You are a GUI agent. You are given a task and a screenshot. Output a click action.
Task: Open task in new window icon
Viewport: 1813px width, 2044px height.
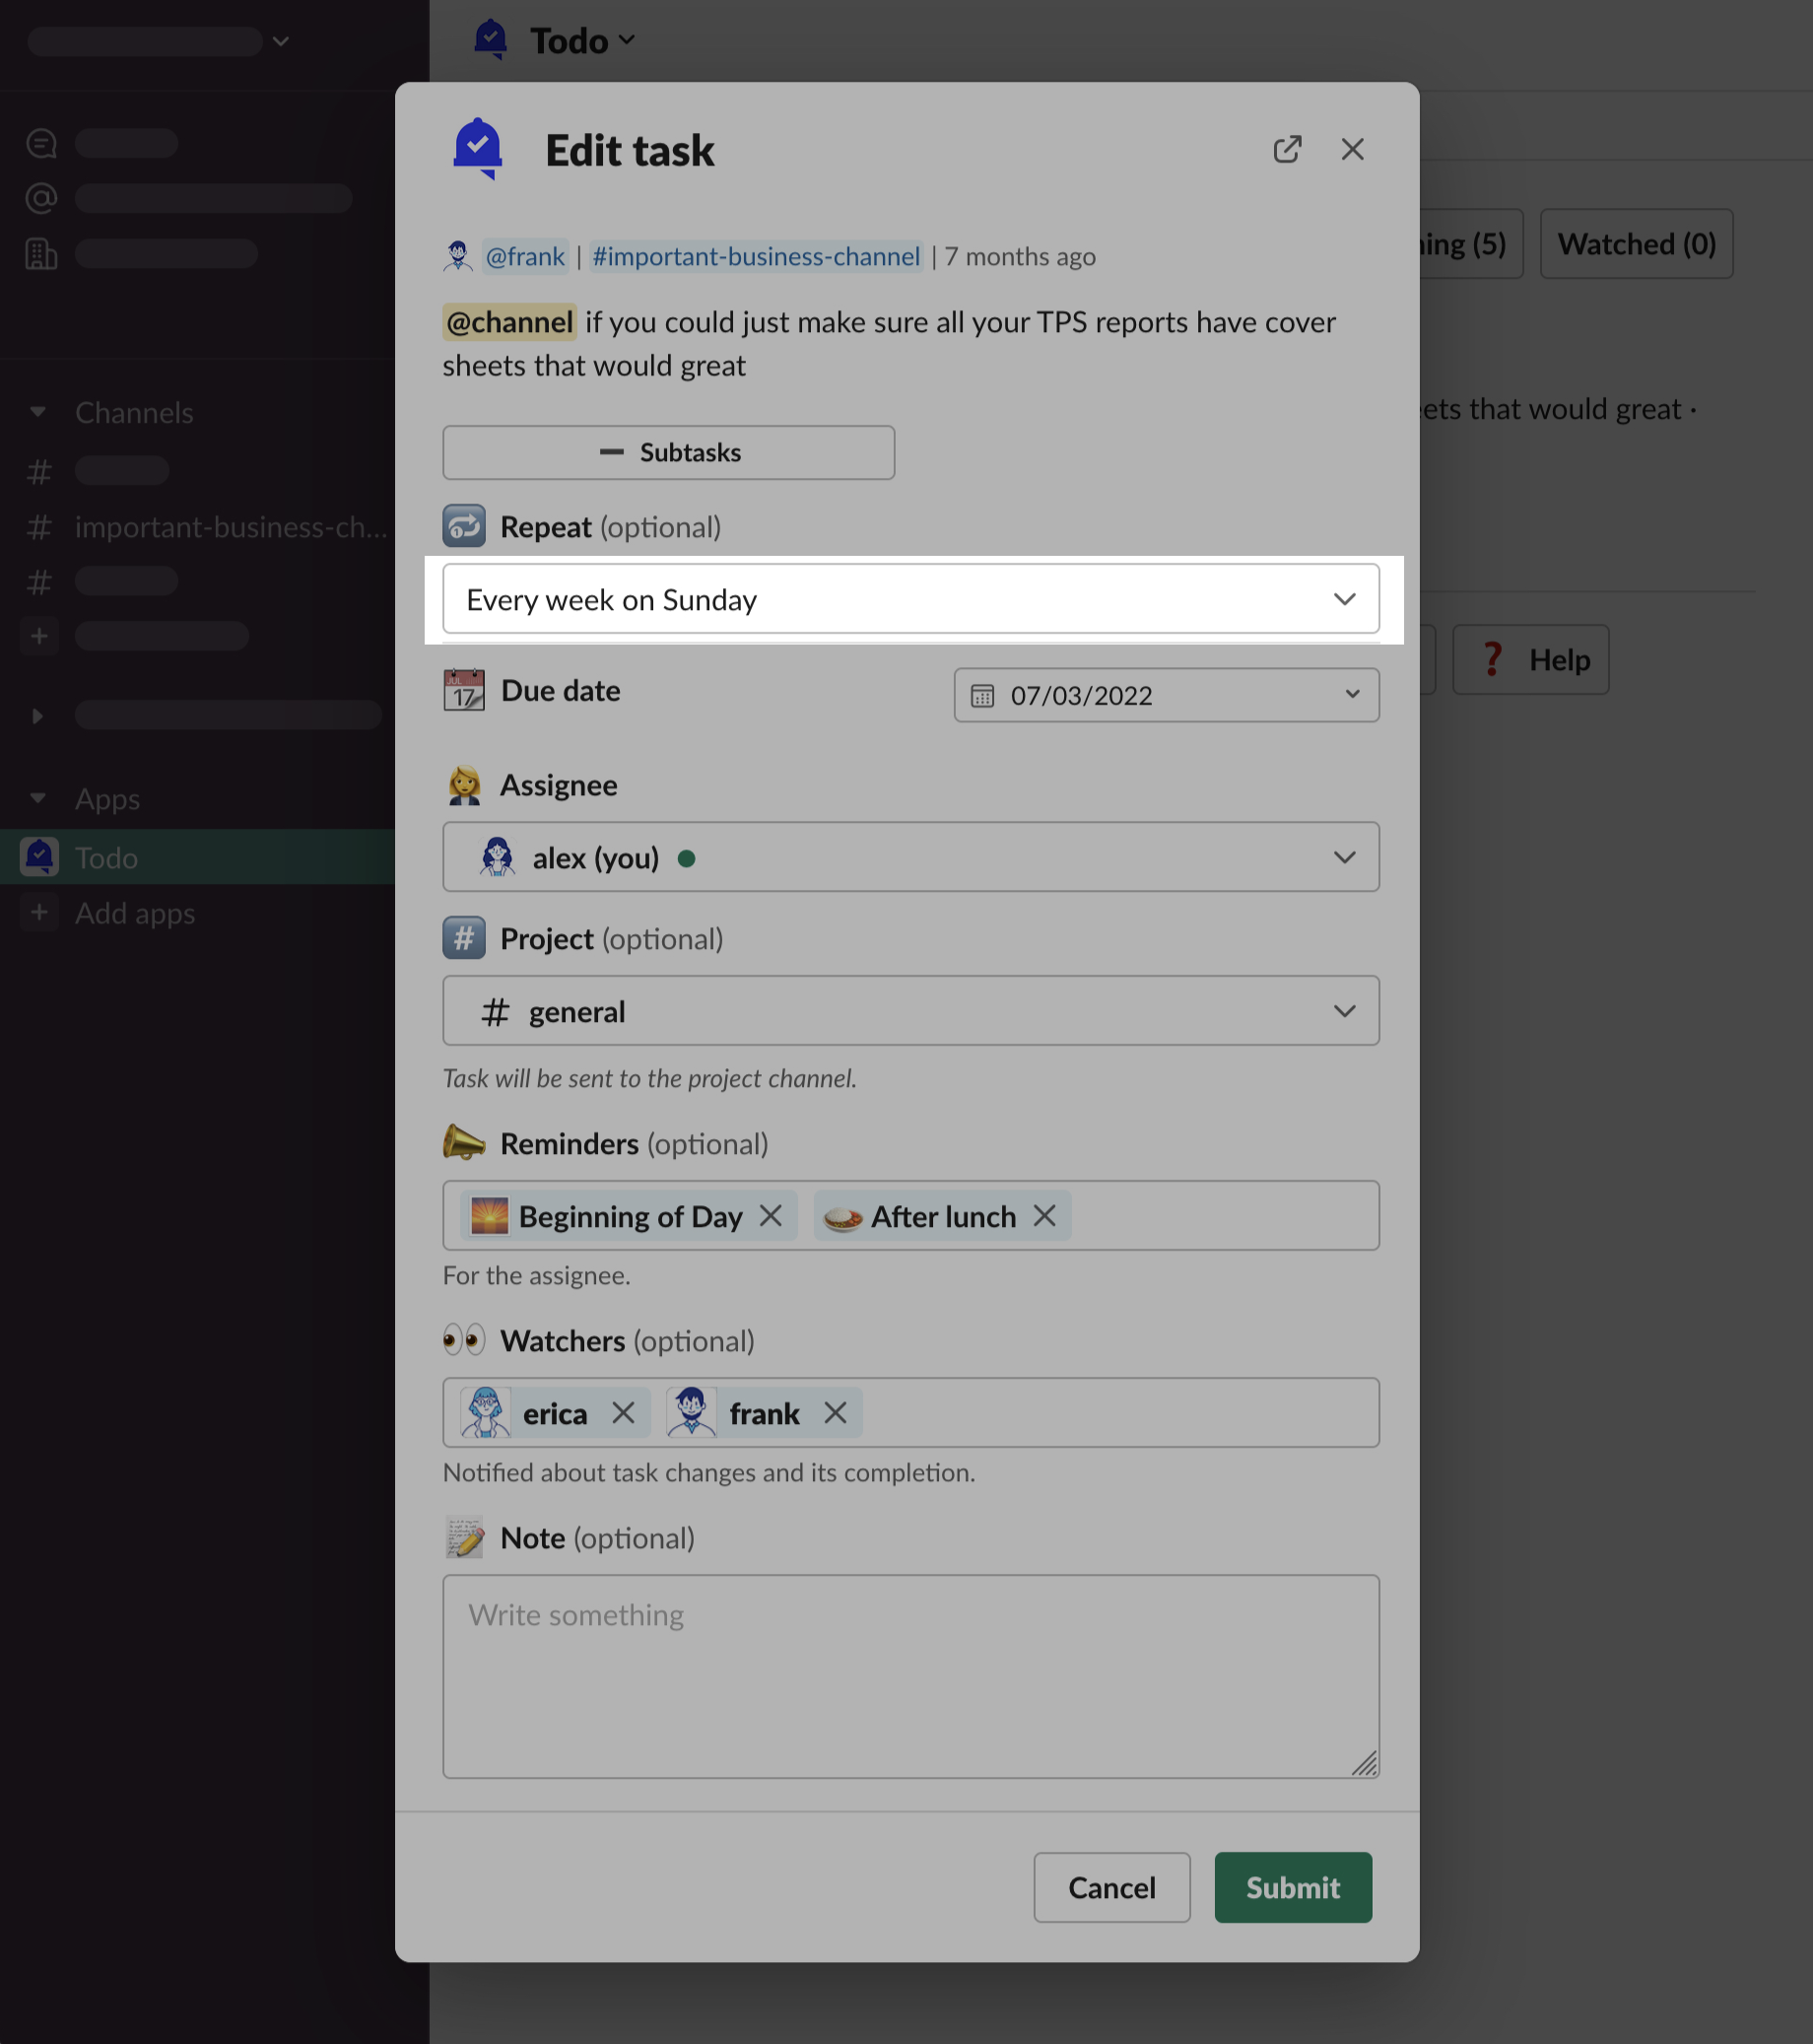(x=1287, y=150)
